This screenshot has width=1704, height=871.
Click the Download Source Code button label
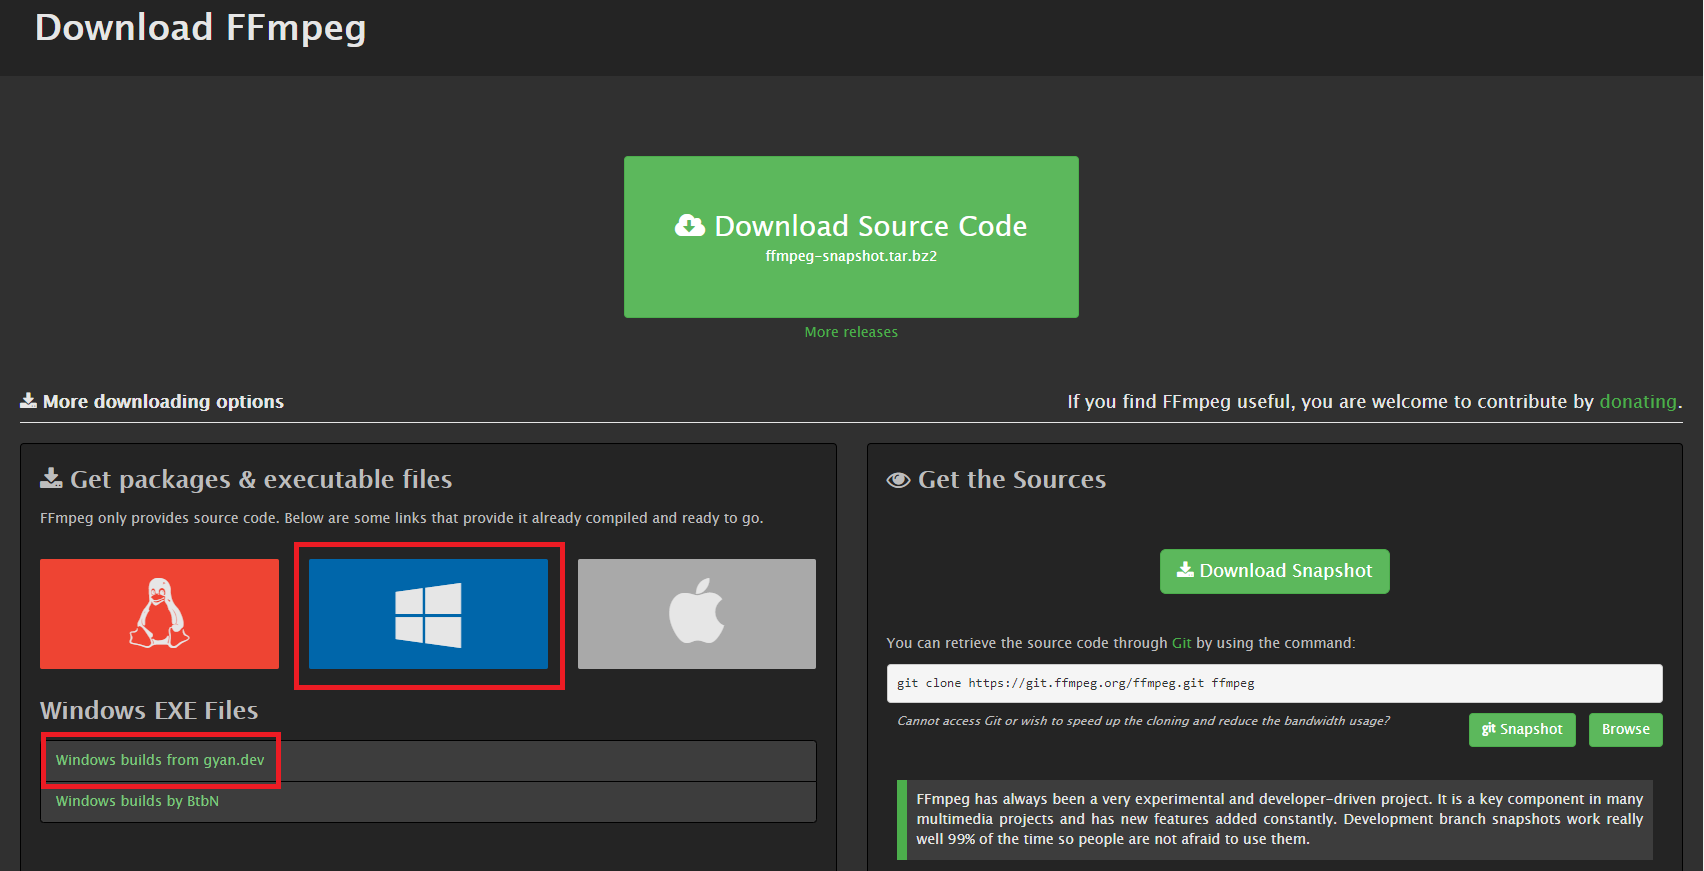[870, 226]
